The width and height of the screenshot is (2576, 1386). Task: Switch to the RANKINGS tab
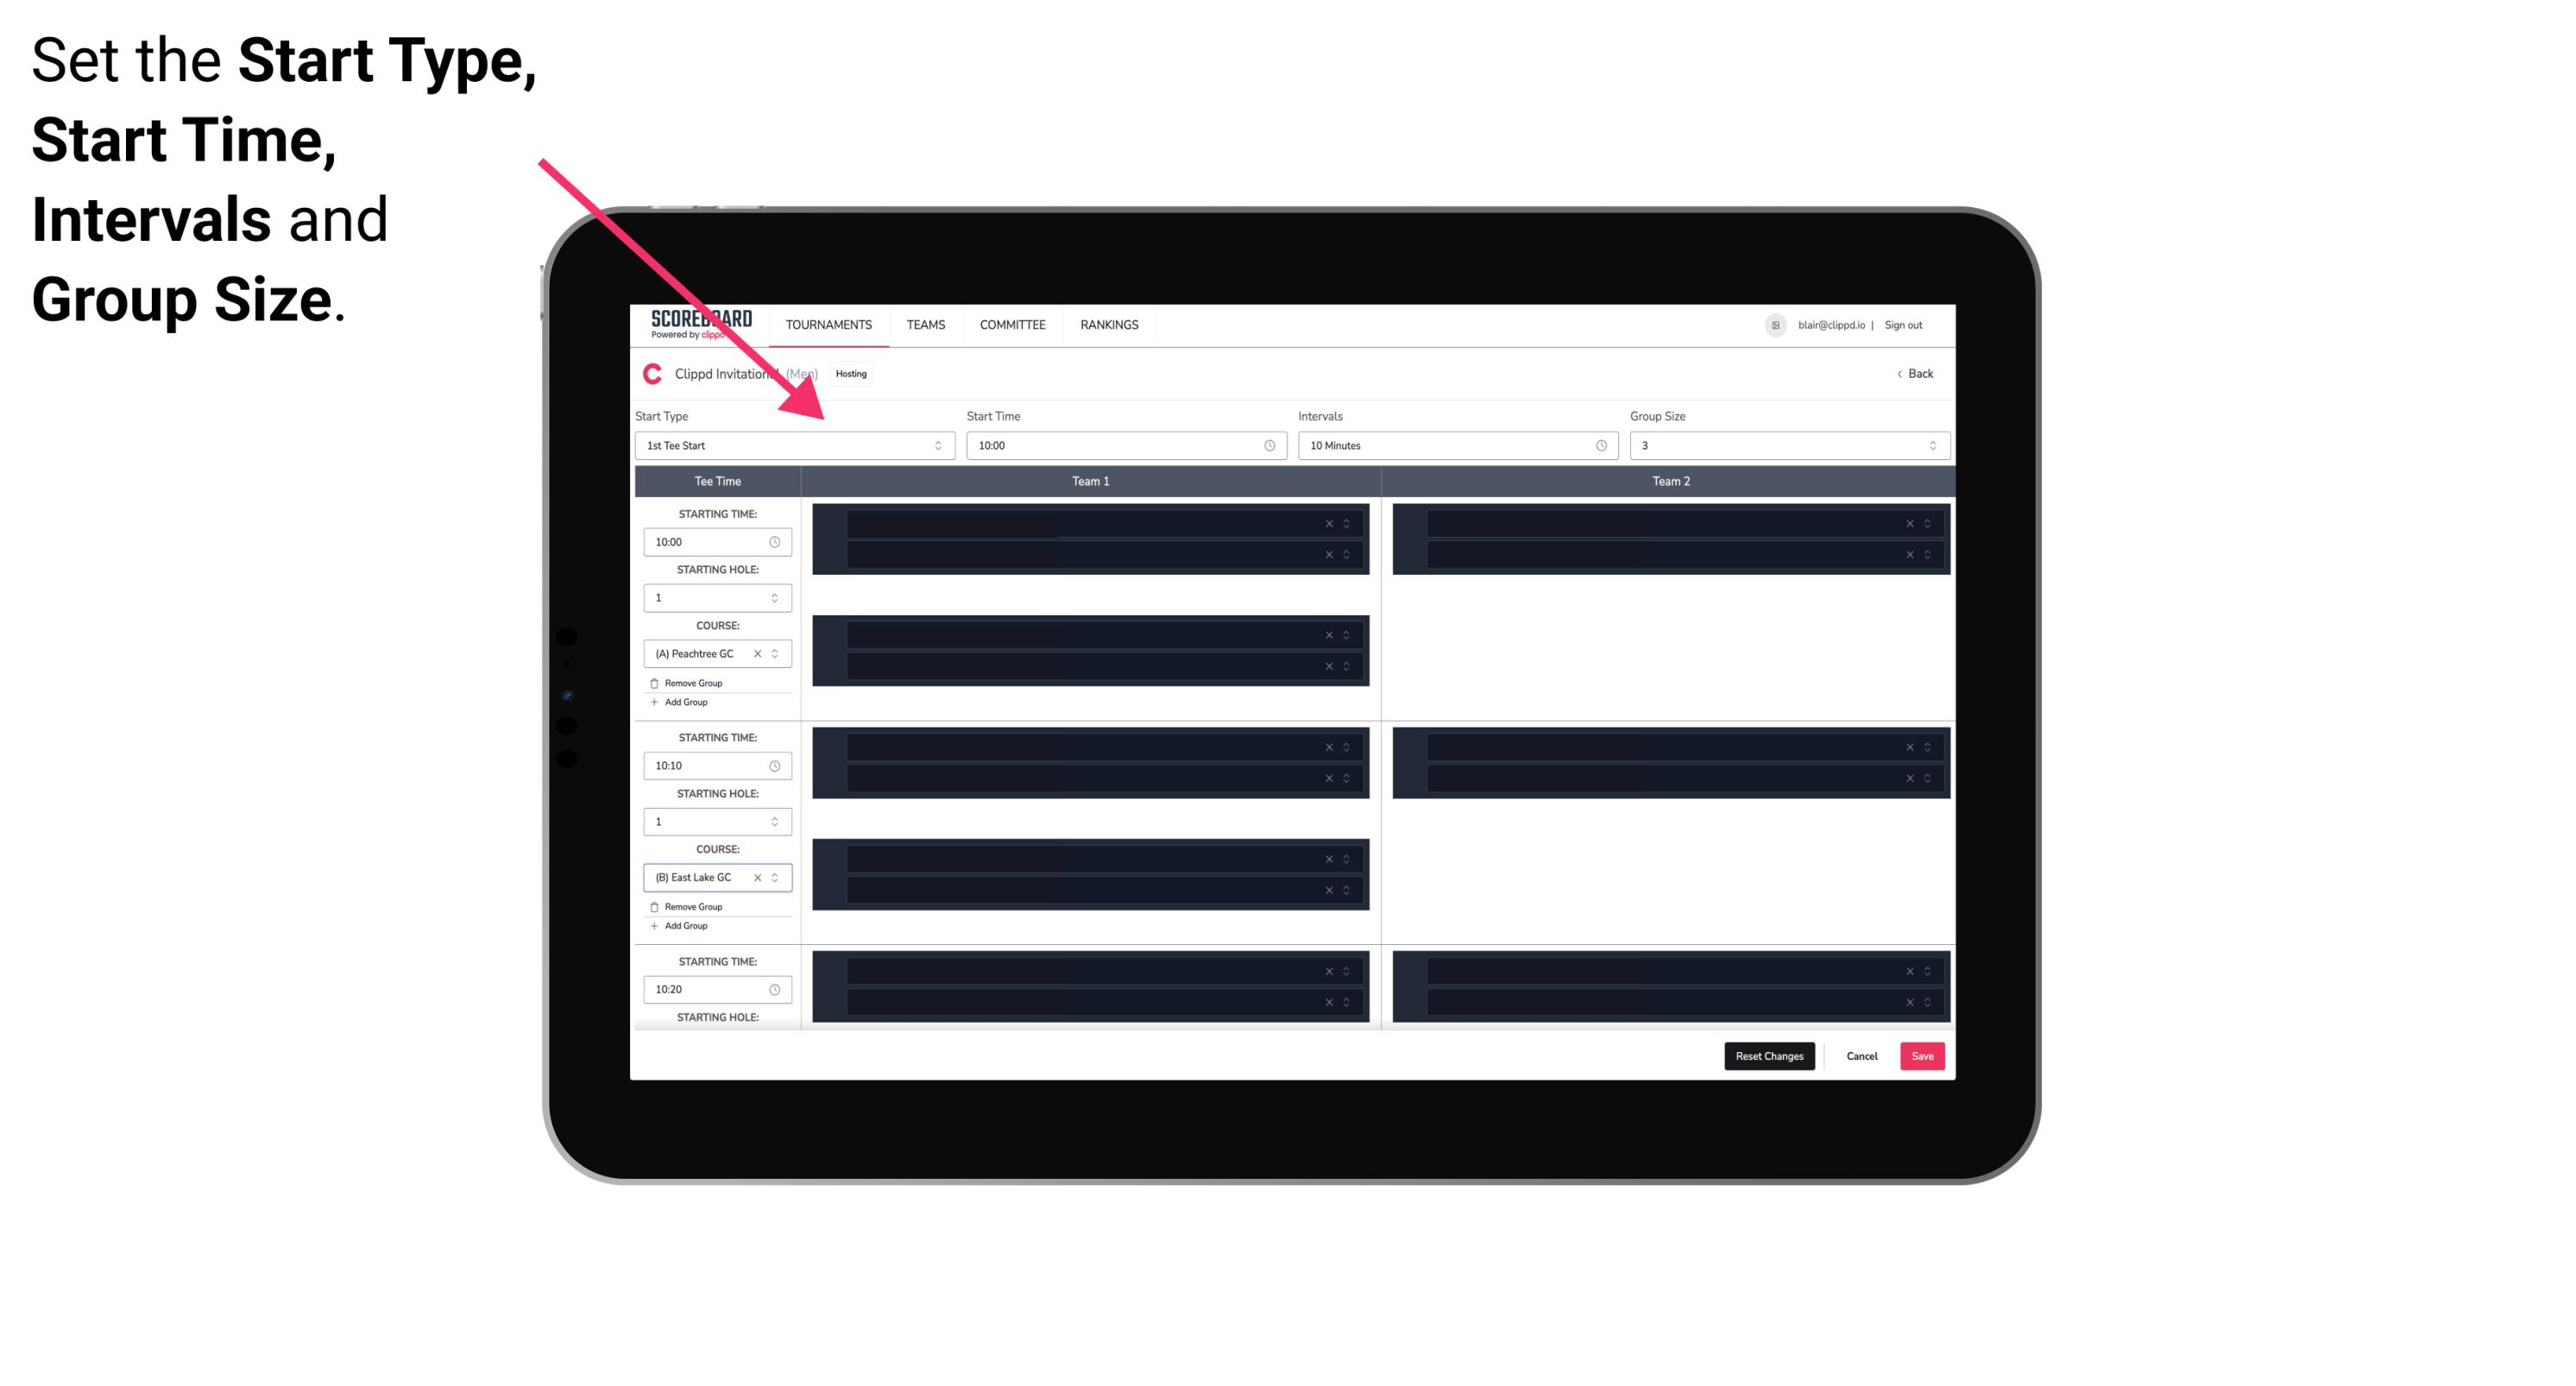point(1109,324)
